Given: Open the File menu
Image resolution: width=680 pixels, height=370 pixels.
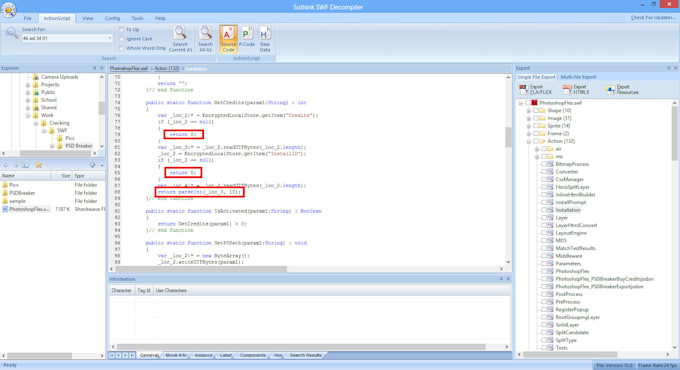Looking at the screenshot, I should 27,18.
